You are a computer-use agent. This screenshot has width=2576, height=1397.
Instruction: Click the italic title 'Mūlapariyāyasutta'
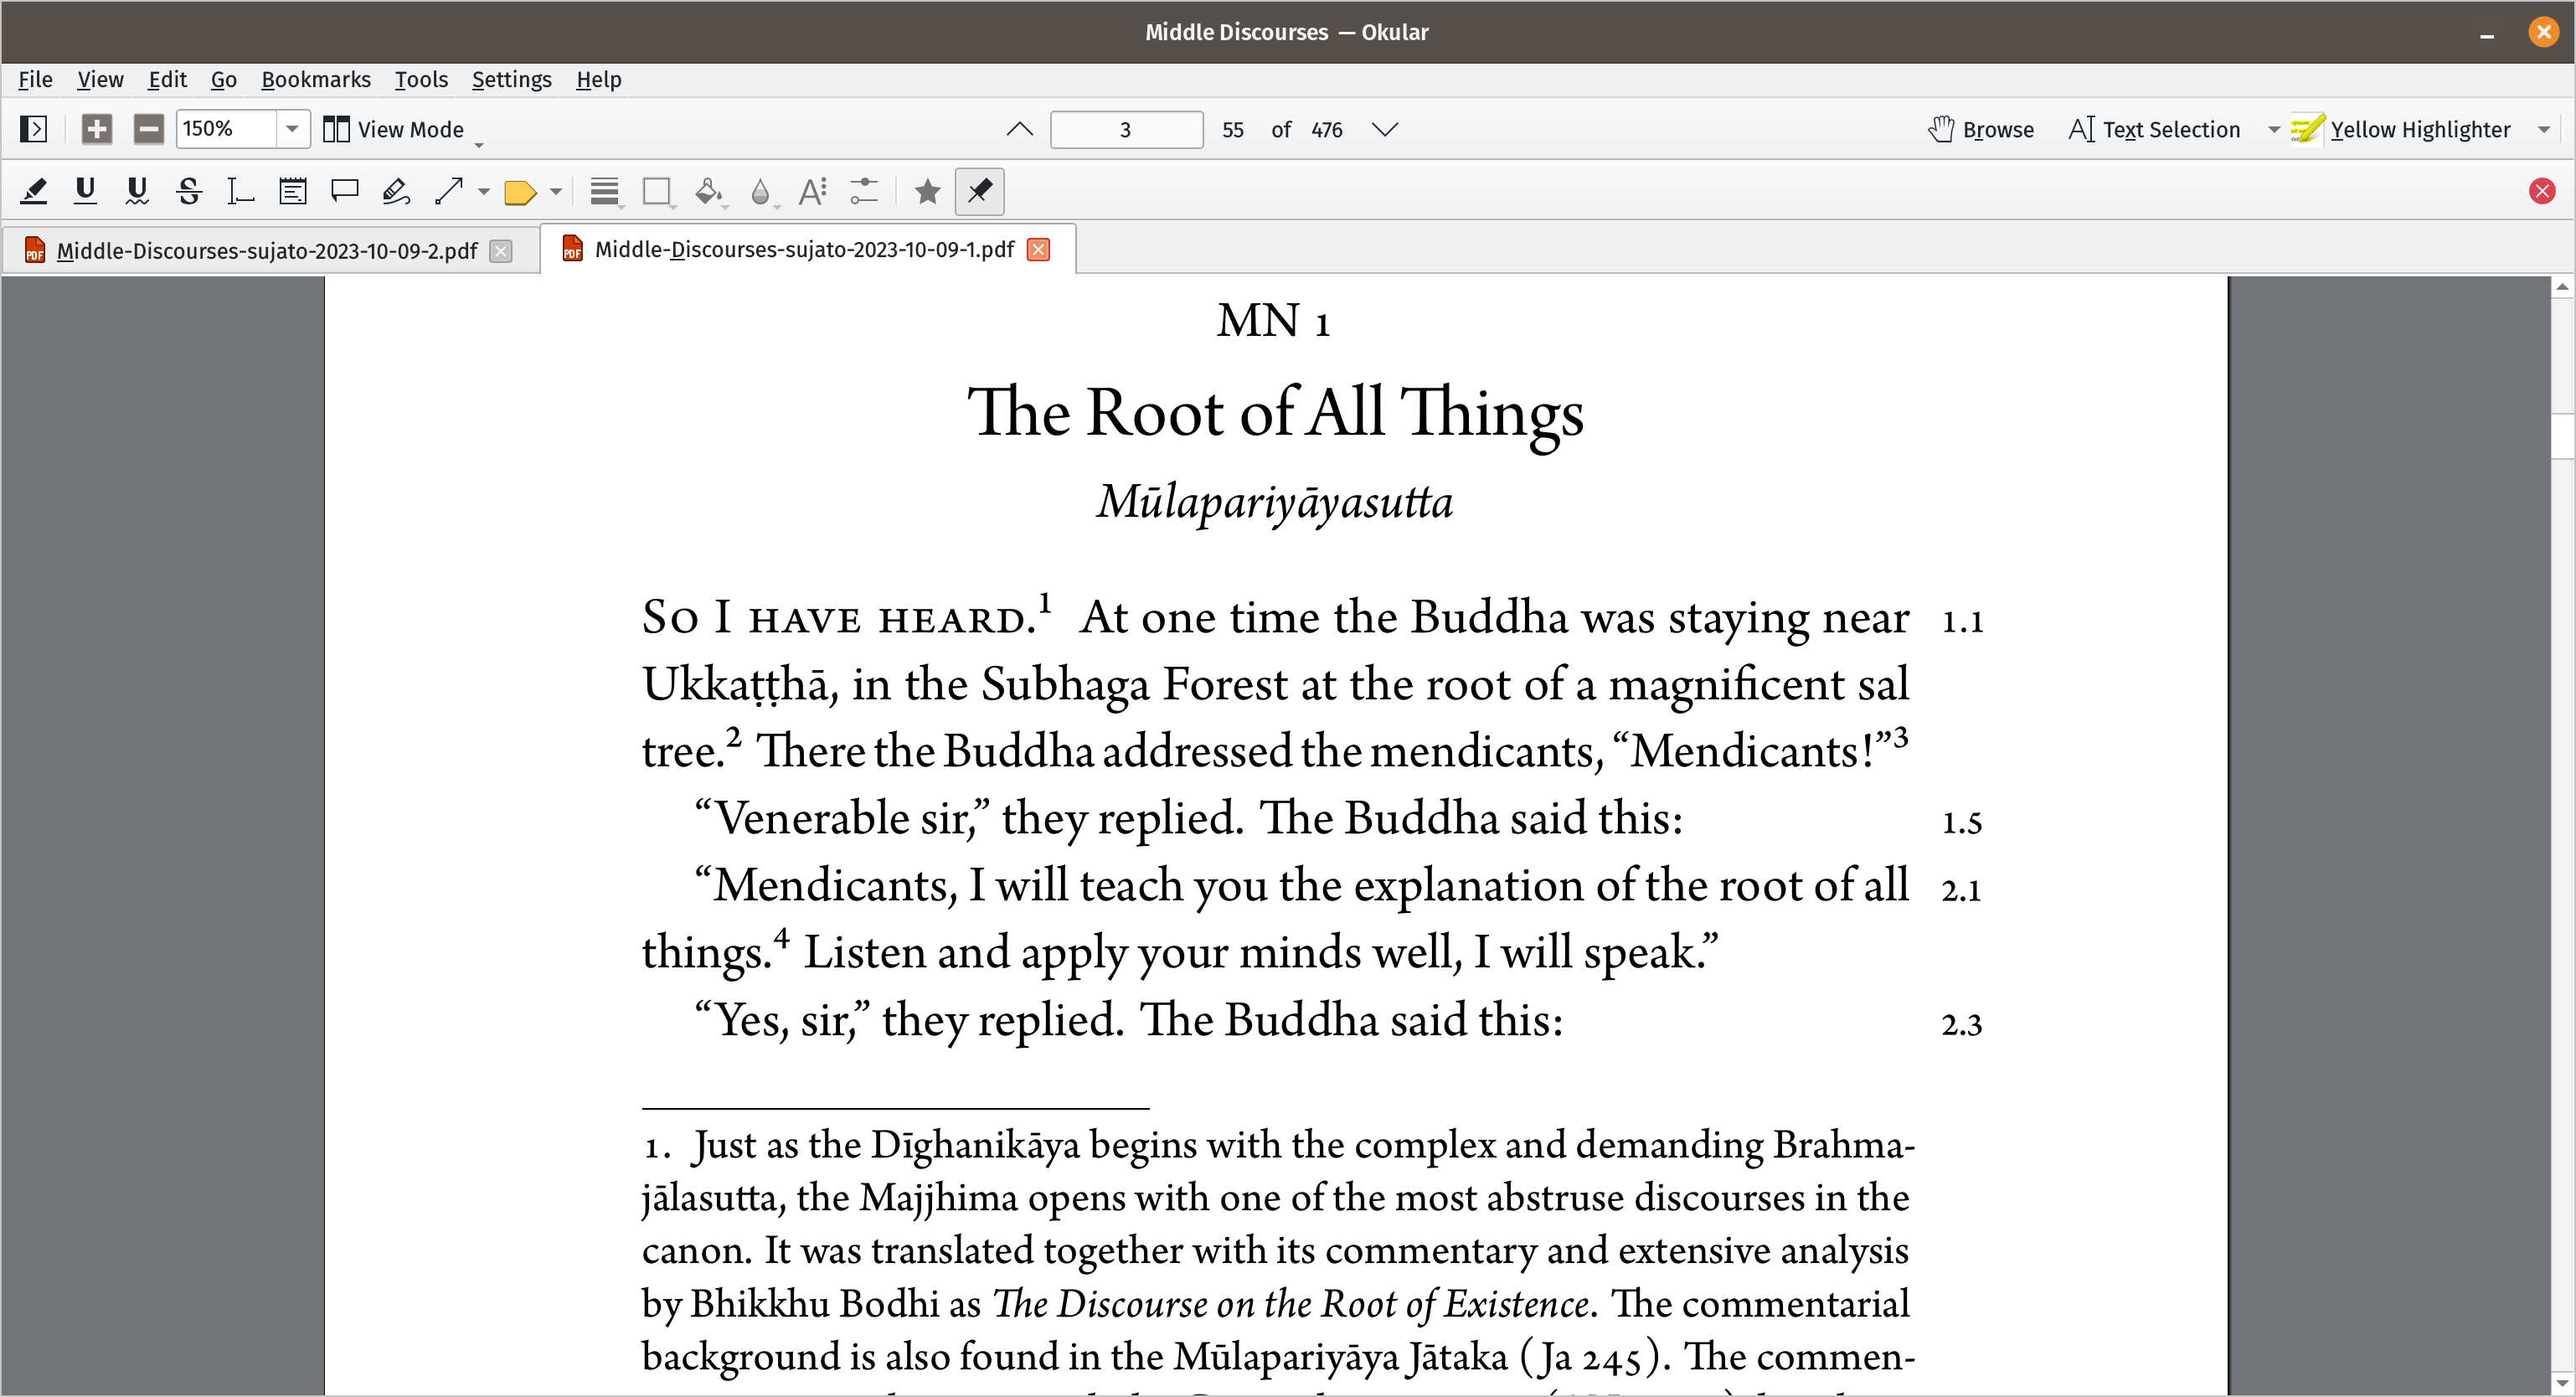[1275, 502]
